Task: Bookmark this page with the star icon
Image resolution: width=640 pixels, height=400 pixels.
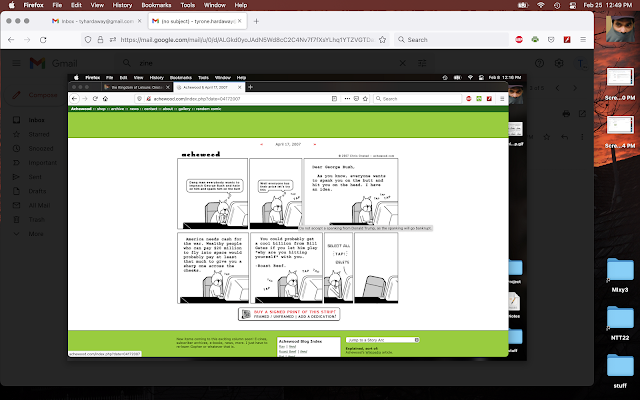Action: [x=382, y=40]
